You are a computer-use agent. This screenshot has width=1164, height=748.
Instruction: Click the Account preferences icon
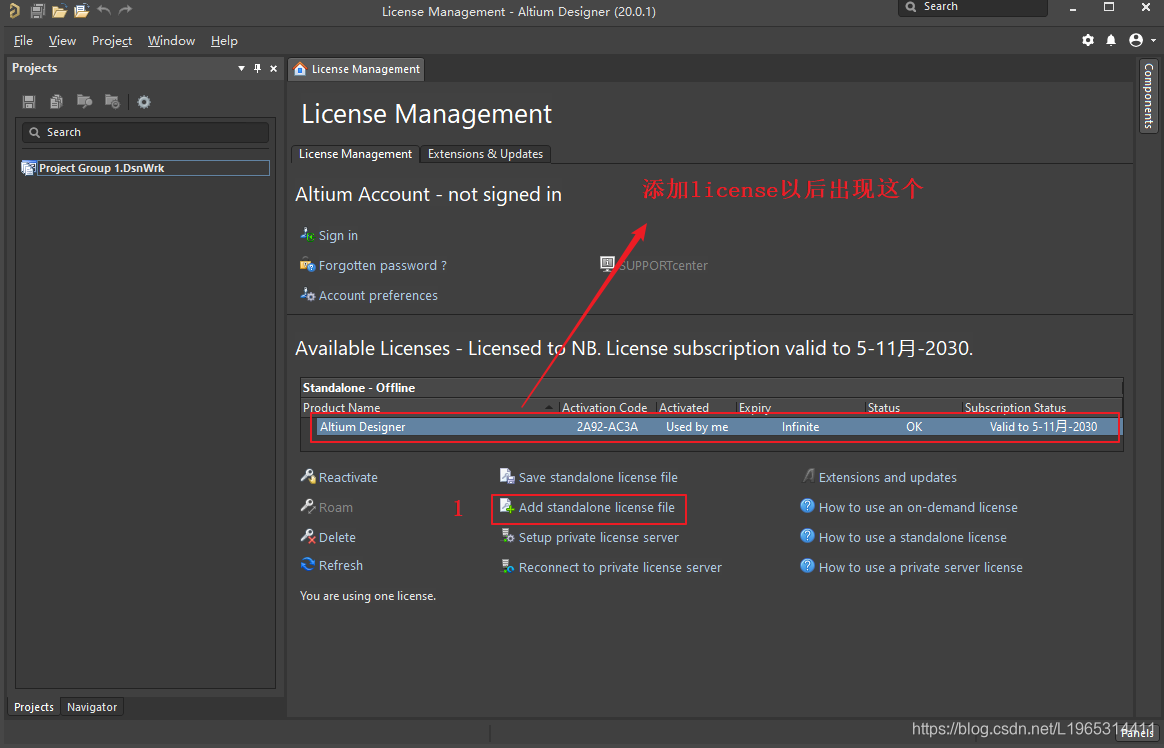tap(307, 294)
